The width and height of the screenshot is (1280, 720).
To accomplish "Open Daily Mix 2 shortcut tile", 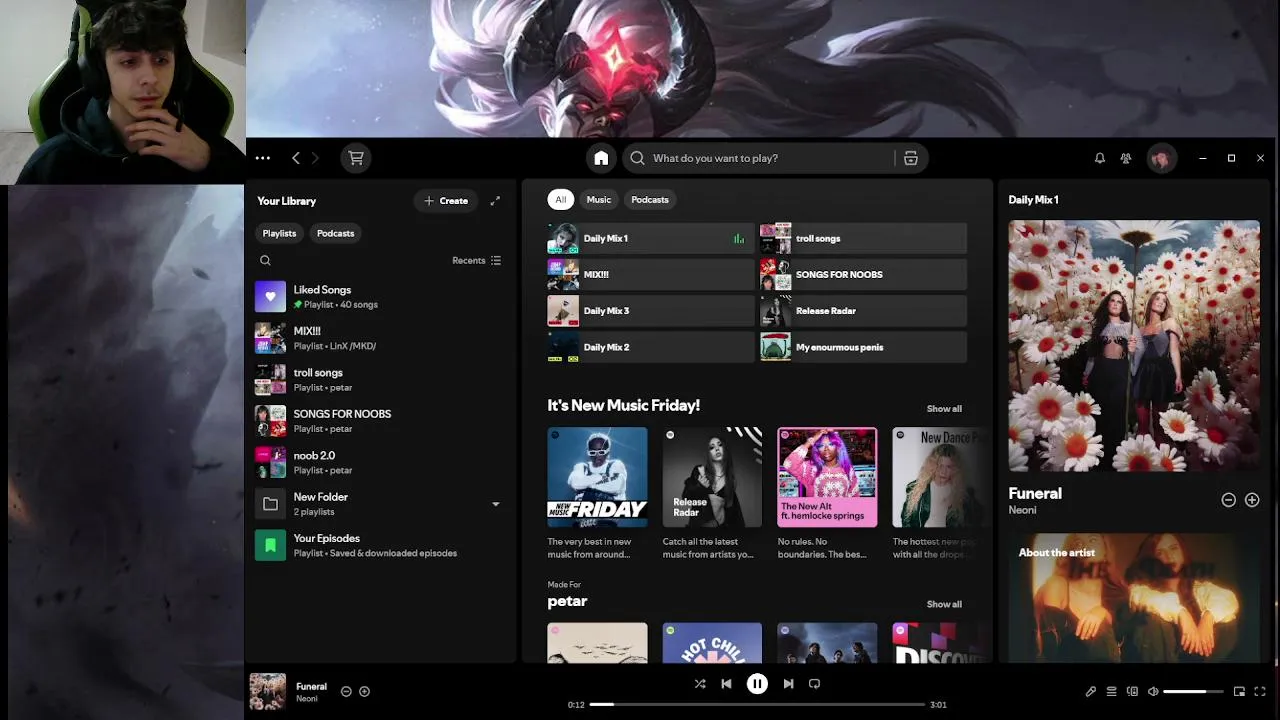I will (650, 347).
